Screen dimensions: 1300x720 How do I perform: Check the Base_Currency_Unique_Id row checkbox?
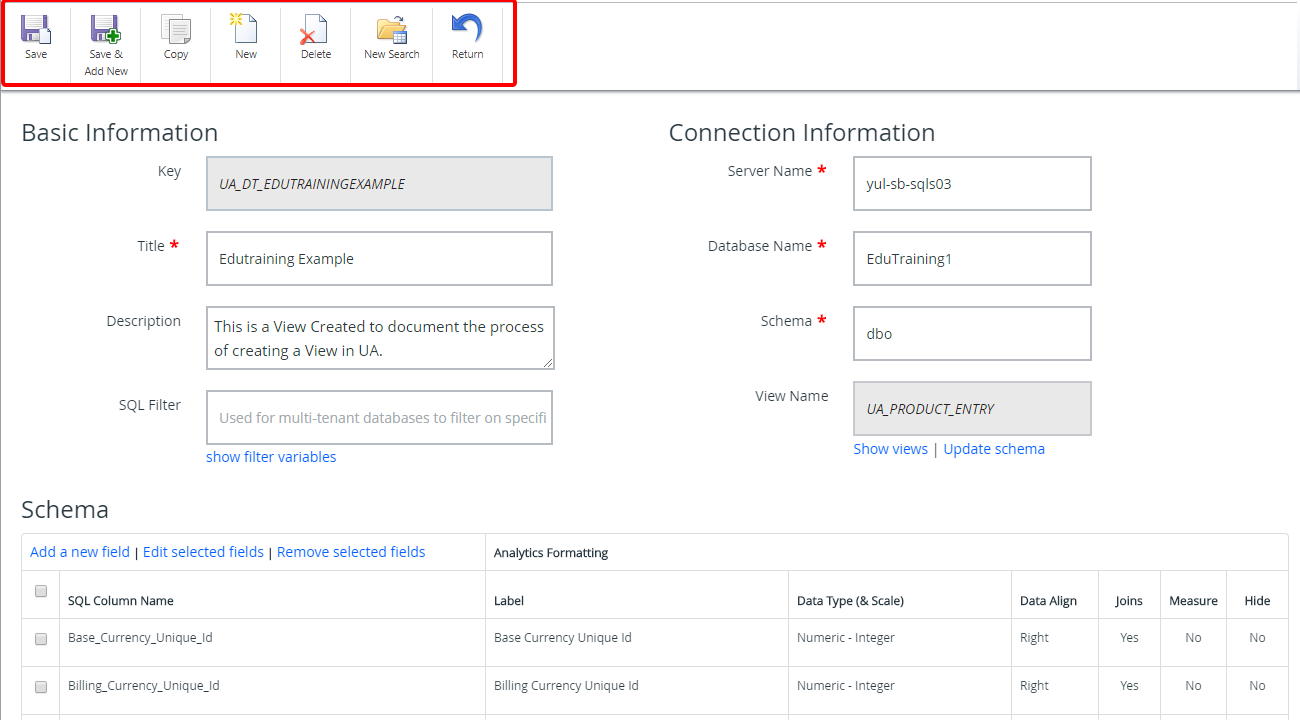tap(41, 638)
